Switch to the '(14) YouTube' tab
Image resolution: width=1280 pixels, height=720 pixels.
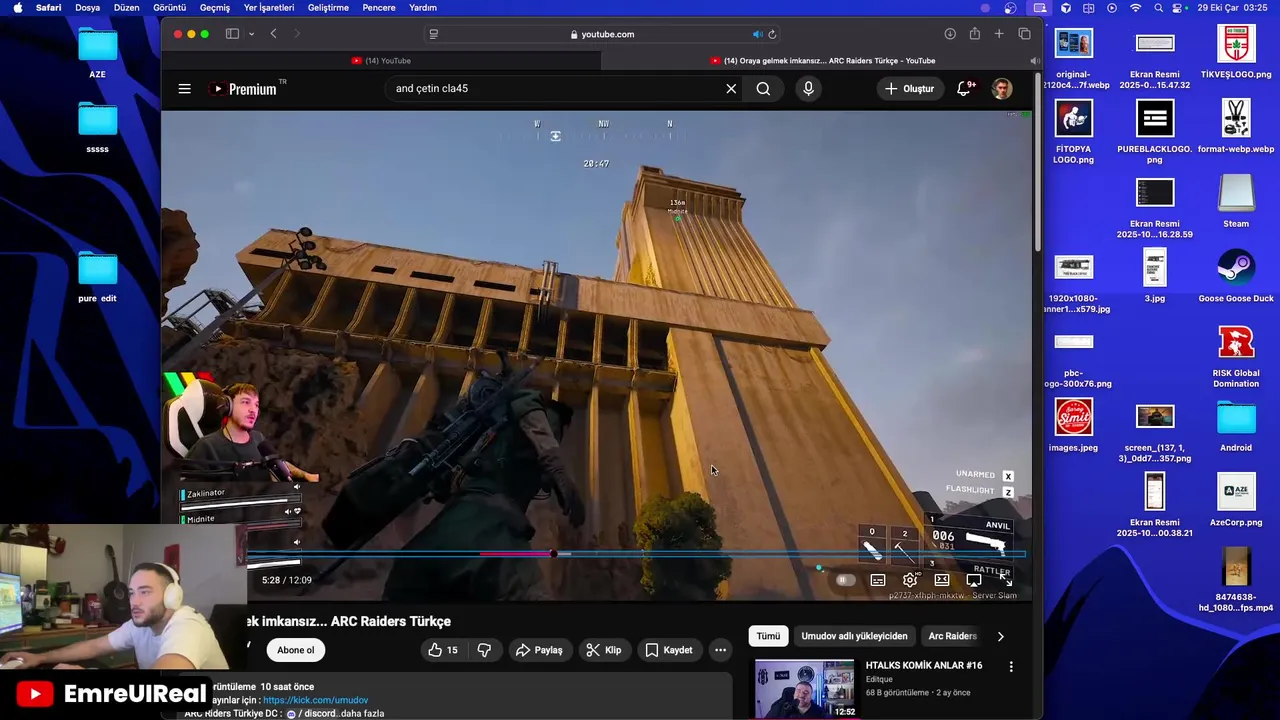tap(381, 61)
